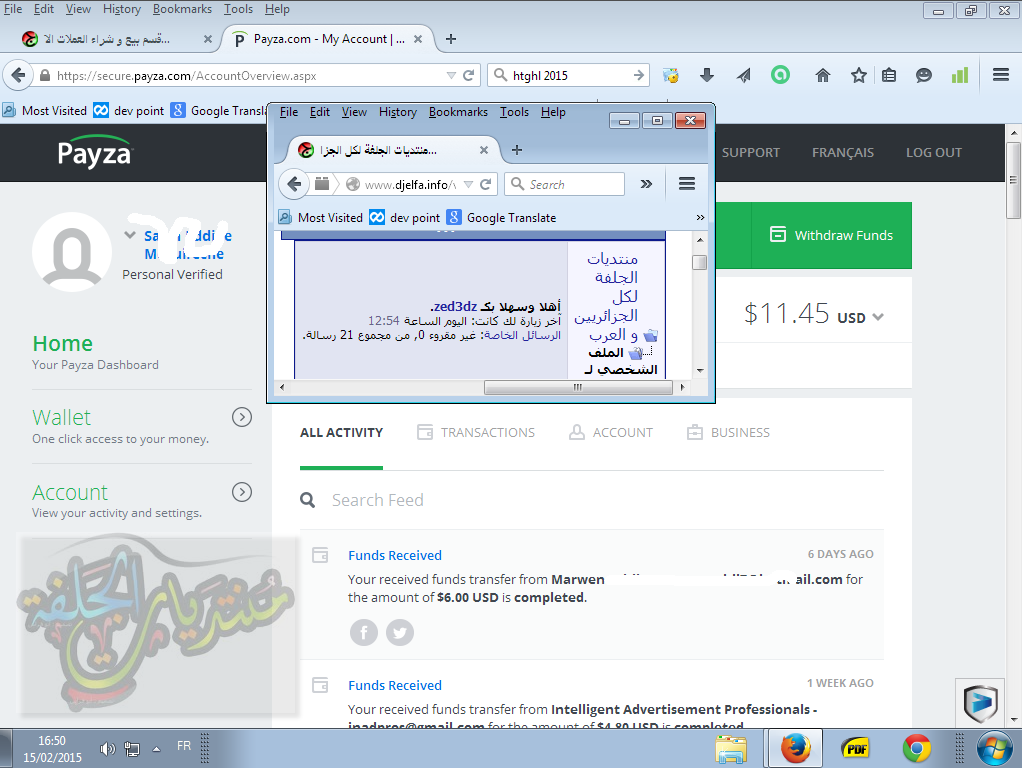Show more toolbar items in djelfa window
The width and height of the screenshot is (1022, 768).
646,184
